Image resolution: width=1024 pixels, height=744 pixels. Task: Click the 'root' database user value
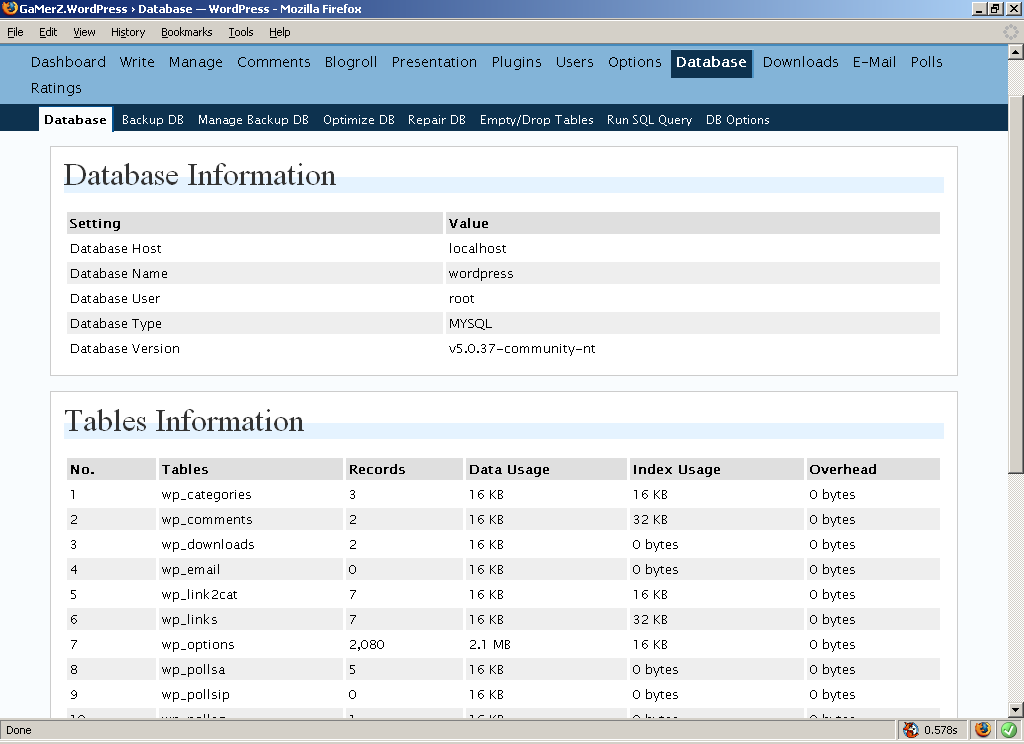462,299
